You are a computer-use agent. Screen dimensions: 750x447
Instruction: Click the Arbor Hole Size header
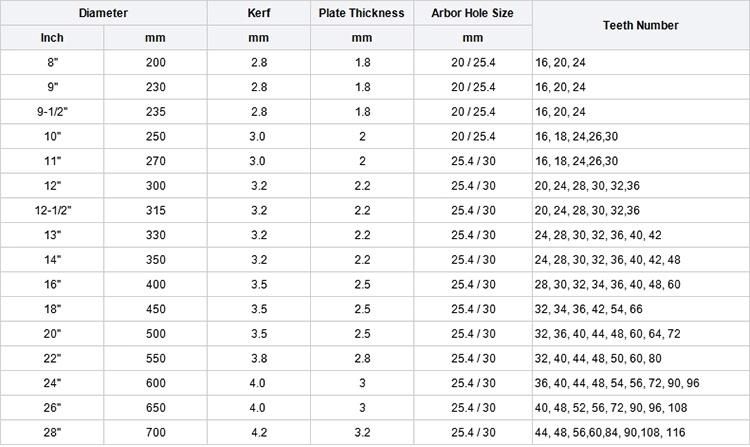pos(473,13)
